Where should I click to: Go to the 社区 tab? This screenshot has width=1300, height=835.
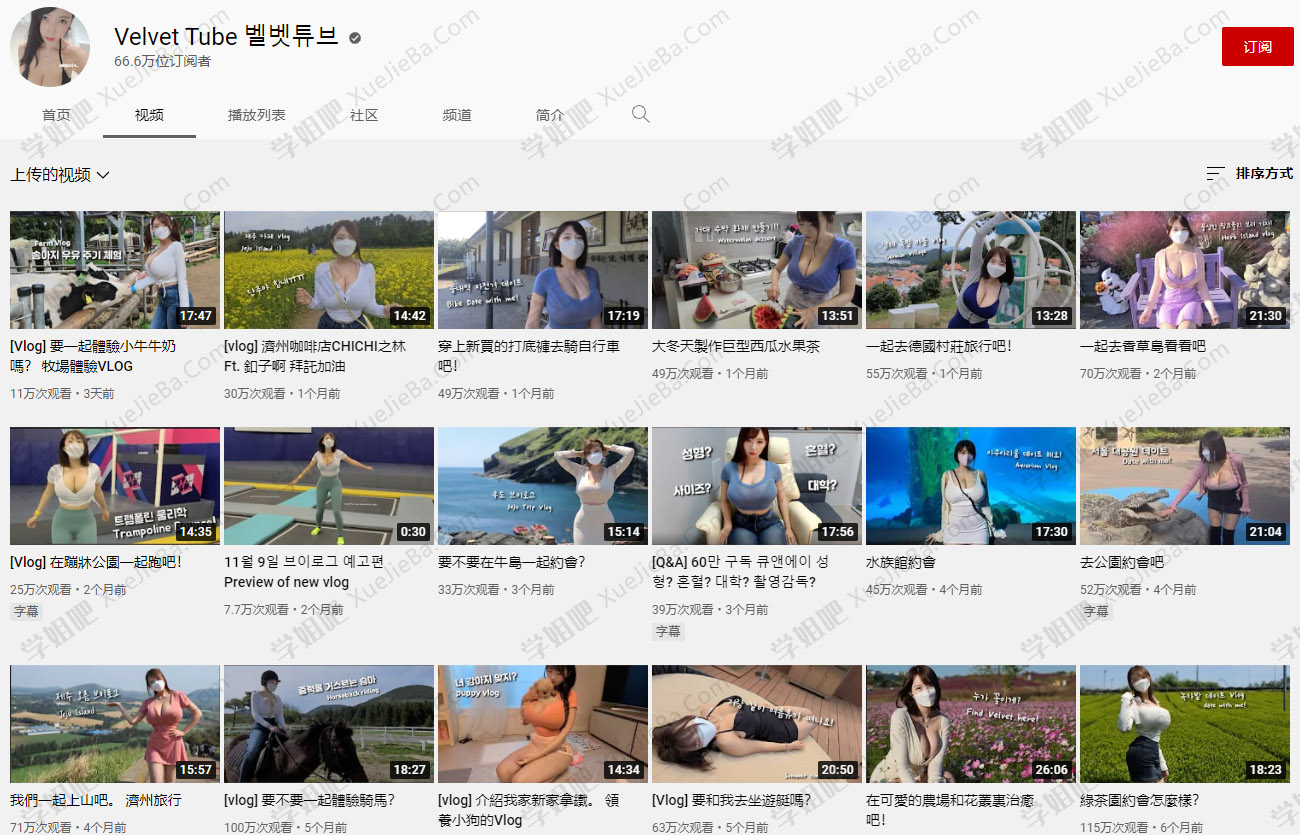(x=364, y=115)
